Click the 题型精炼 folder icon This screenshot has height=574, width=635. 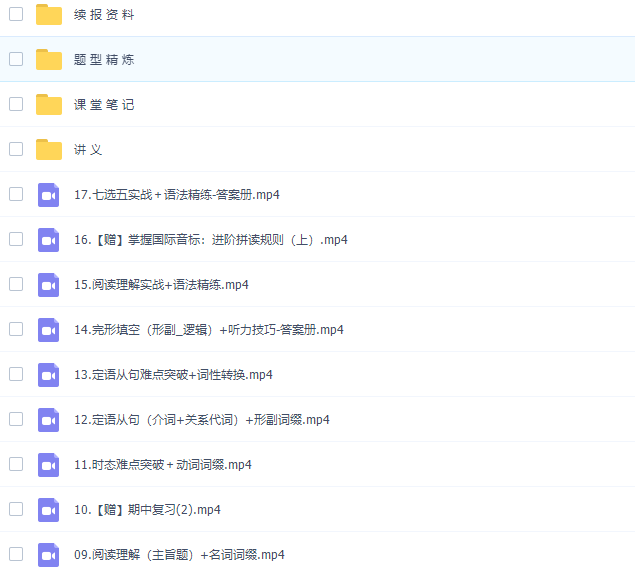click(49, 59)
